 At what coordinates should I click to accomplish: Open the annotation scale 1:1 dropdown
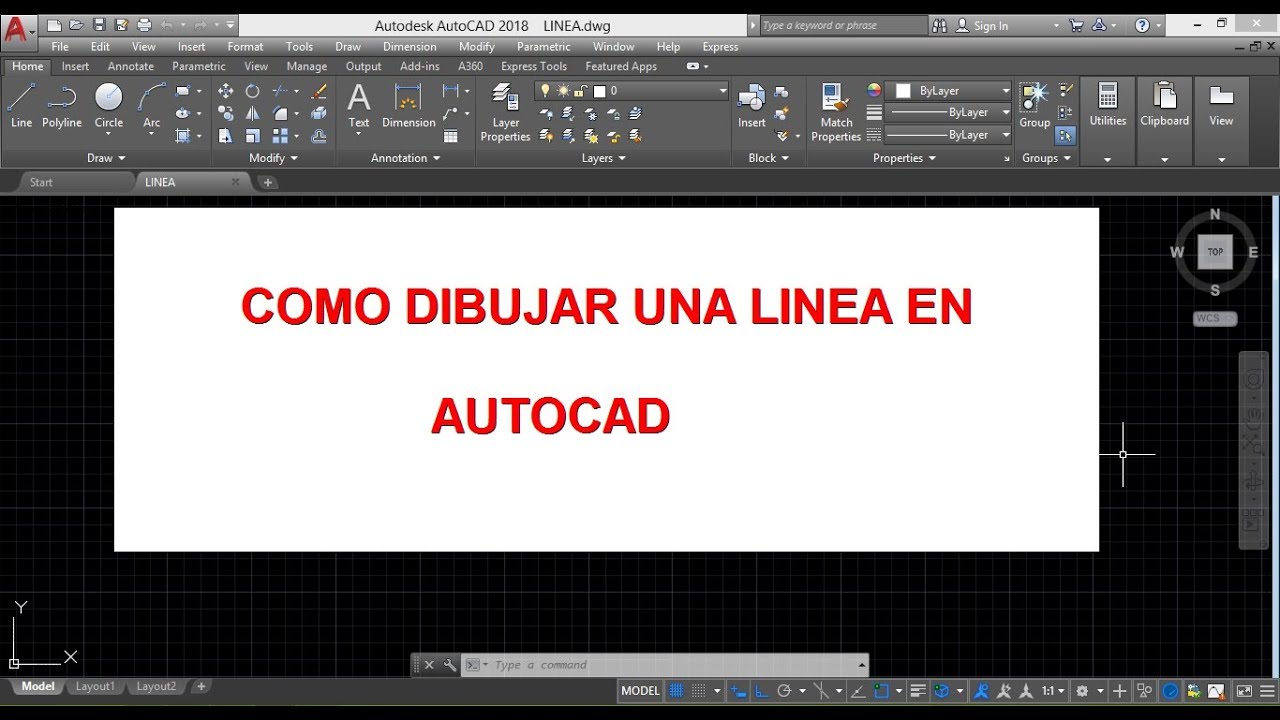(1054, 690)
